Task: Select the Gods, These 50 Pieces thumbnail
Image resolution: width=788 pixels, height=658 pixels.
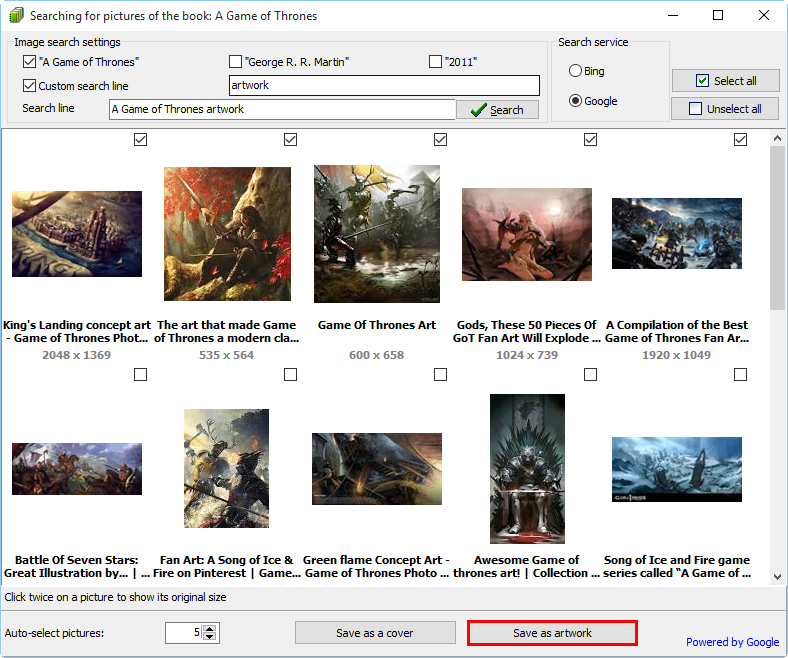Action: 527,234
